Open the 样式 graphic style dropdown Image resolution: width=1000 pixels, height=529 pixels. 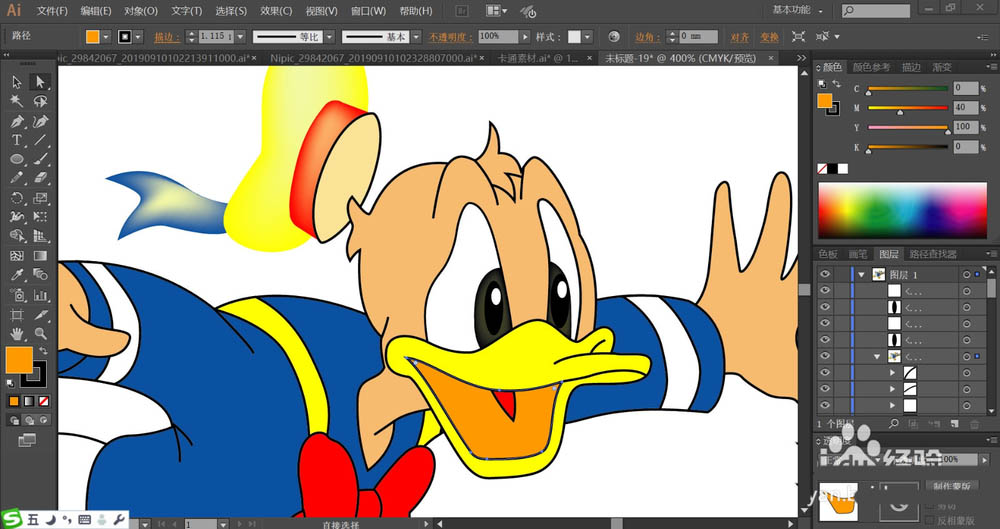click(587, 37)
